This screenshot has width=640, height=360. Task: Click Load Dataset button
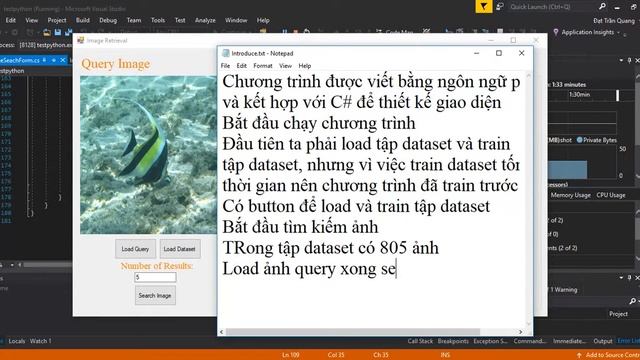(180, 249)
